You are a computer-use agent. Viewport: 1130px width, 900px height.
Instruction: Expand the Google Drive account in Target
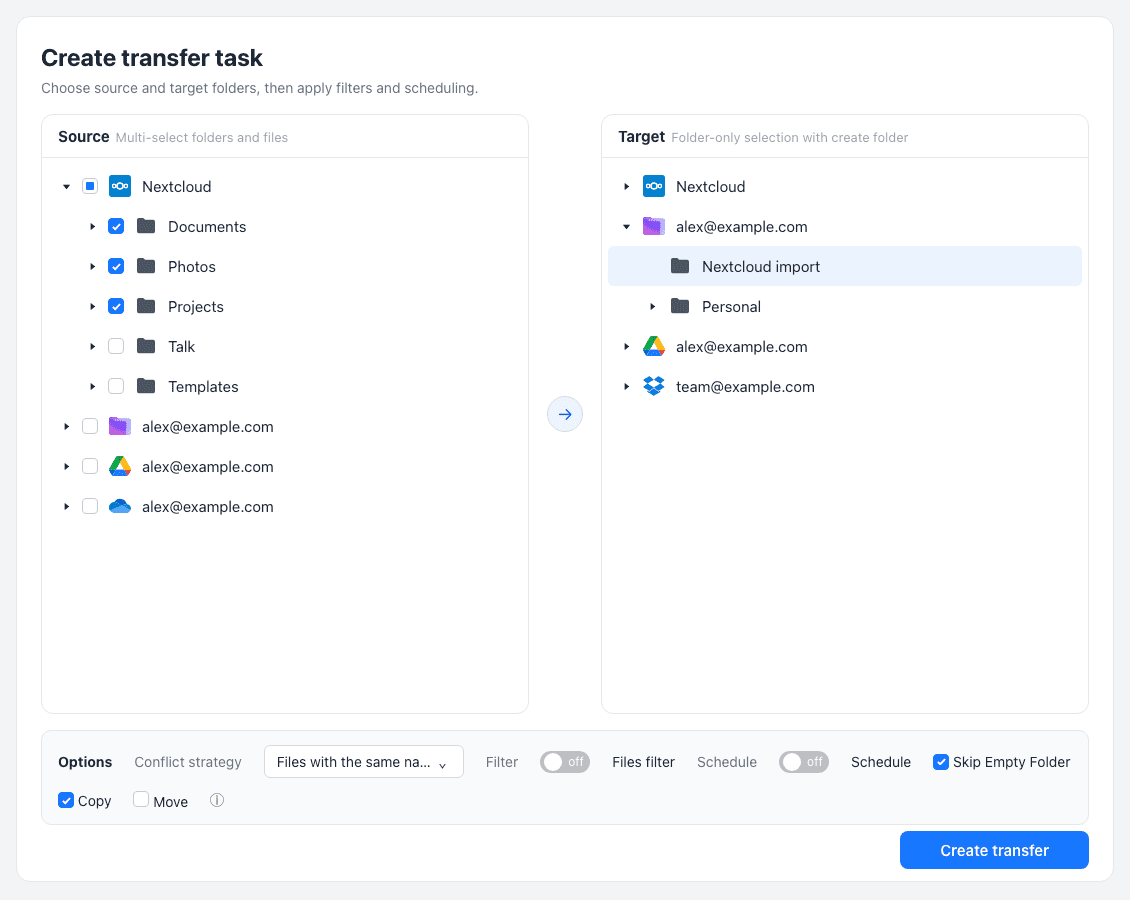click(626, 347)
